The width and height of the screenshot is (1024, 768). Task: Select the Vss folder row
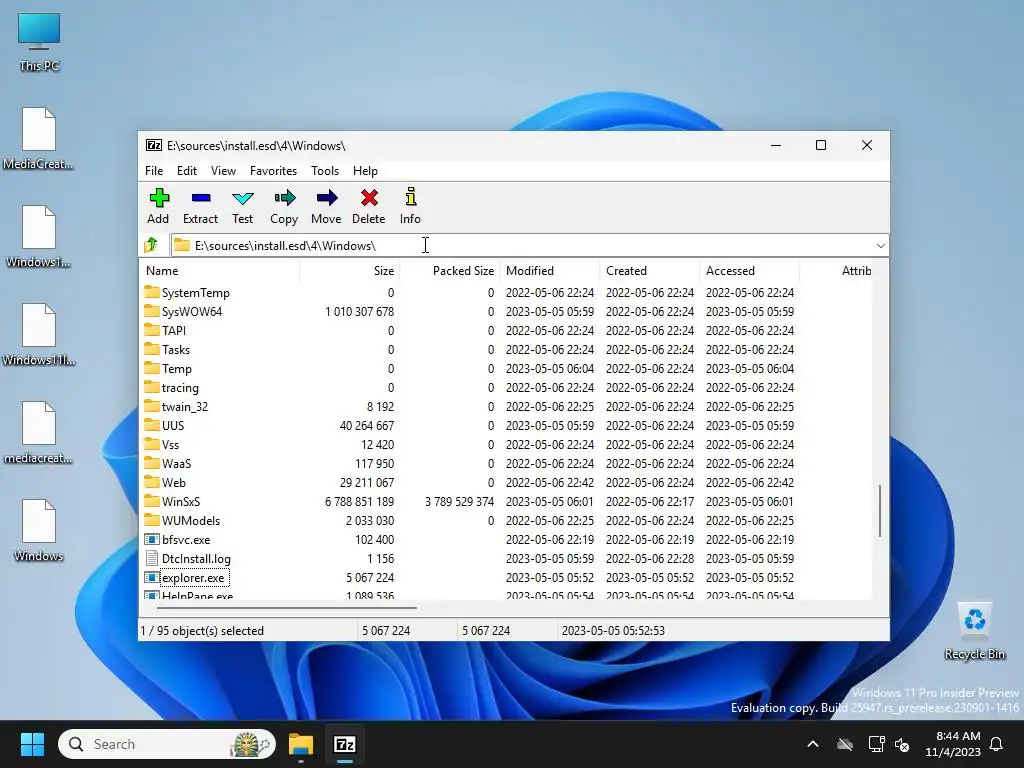click(x=505, y=444)
